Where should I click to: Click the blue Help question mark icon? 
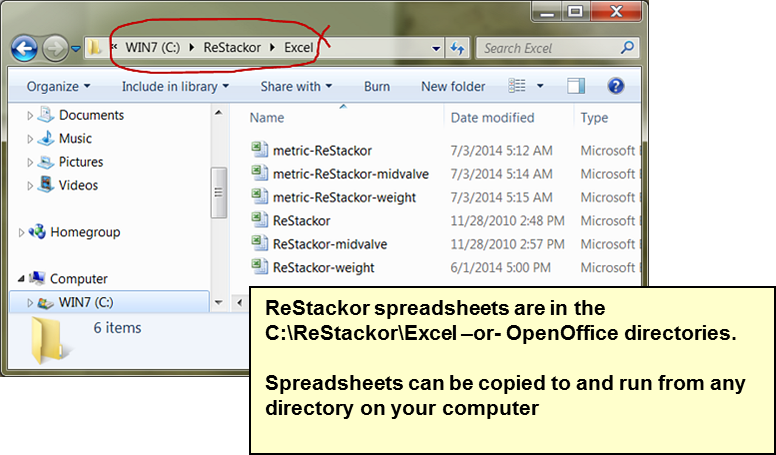coord(615,86)
